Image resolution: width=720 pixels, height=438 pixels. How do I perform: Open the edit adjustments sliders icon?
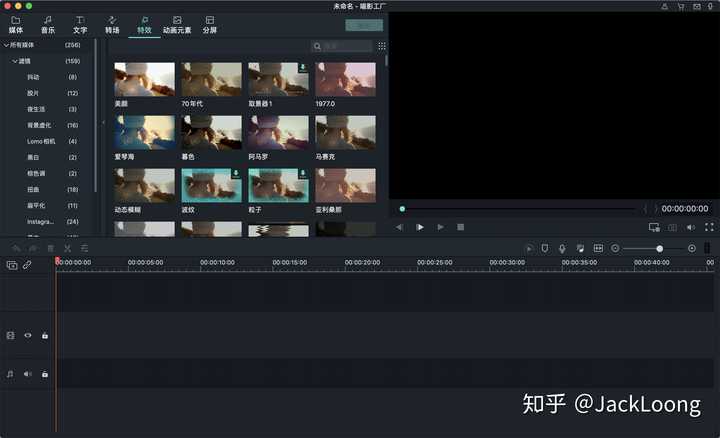84,248
